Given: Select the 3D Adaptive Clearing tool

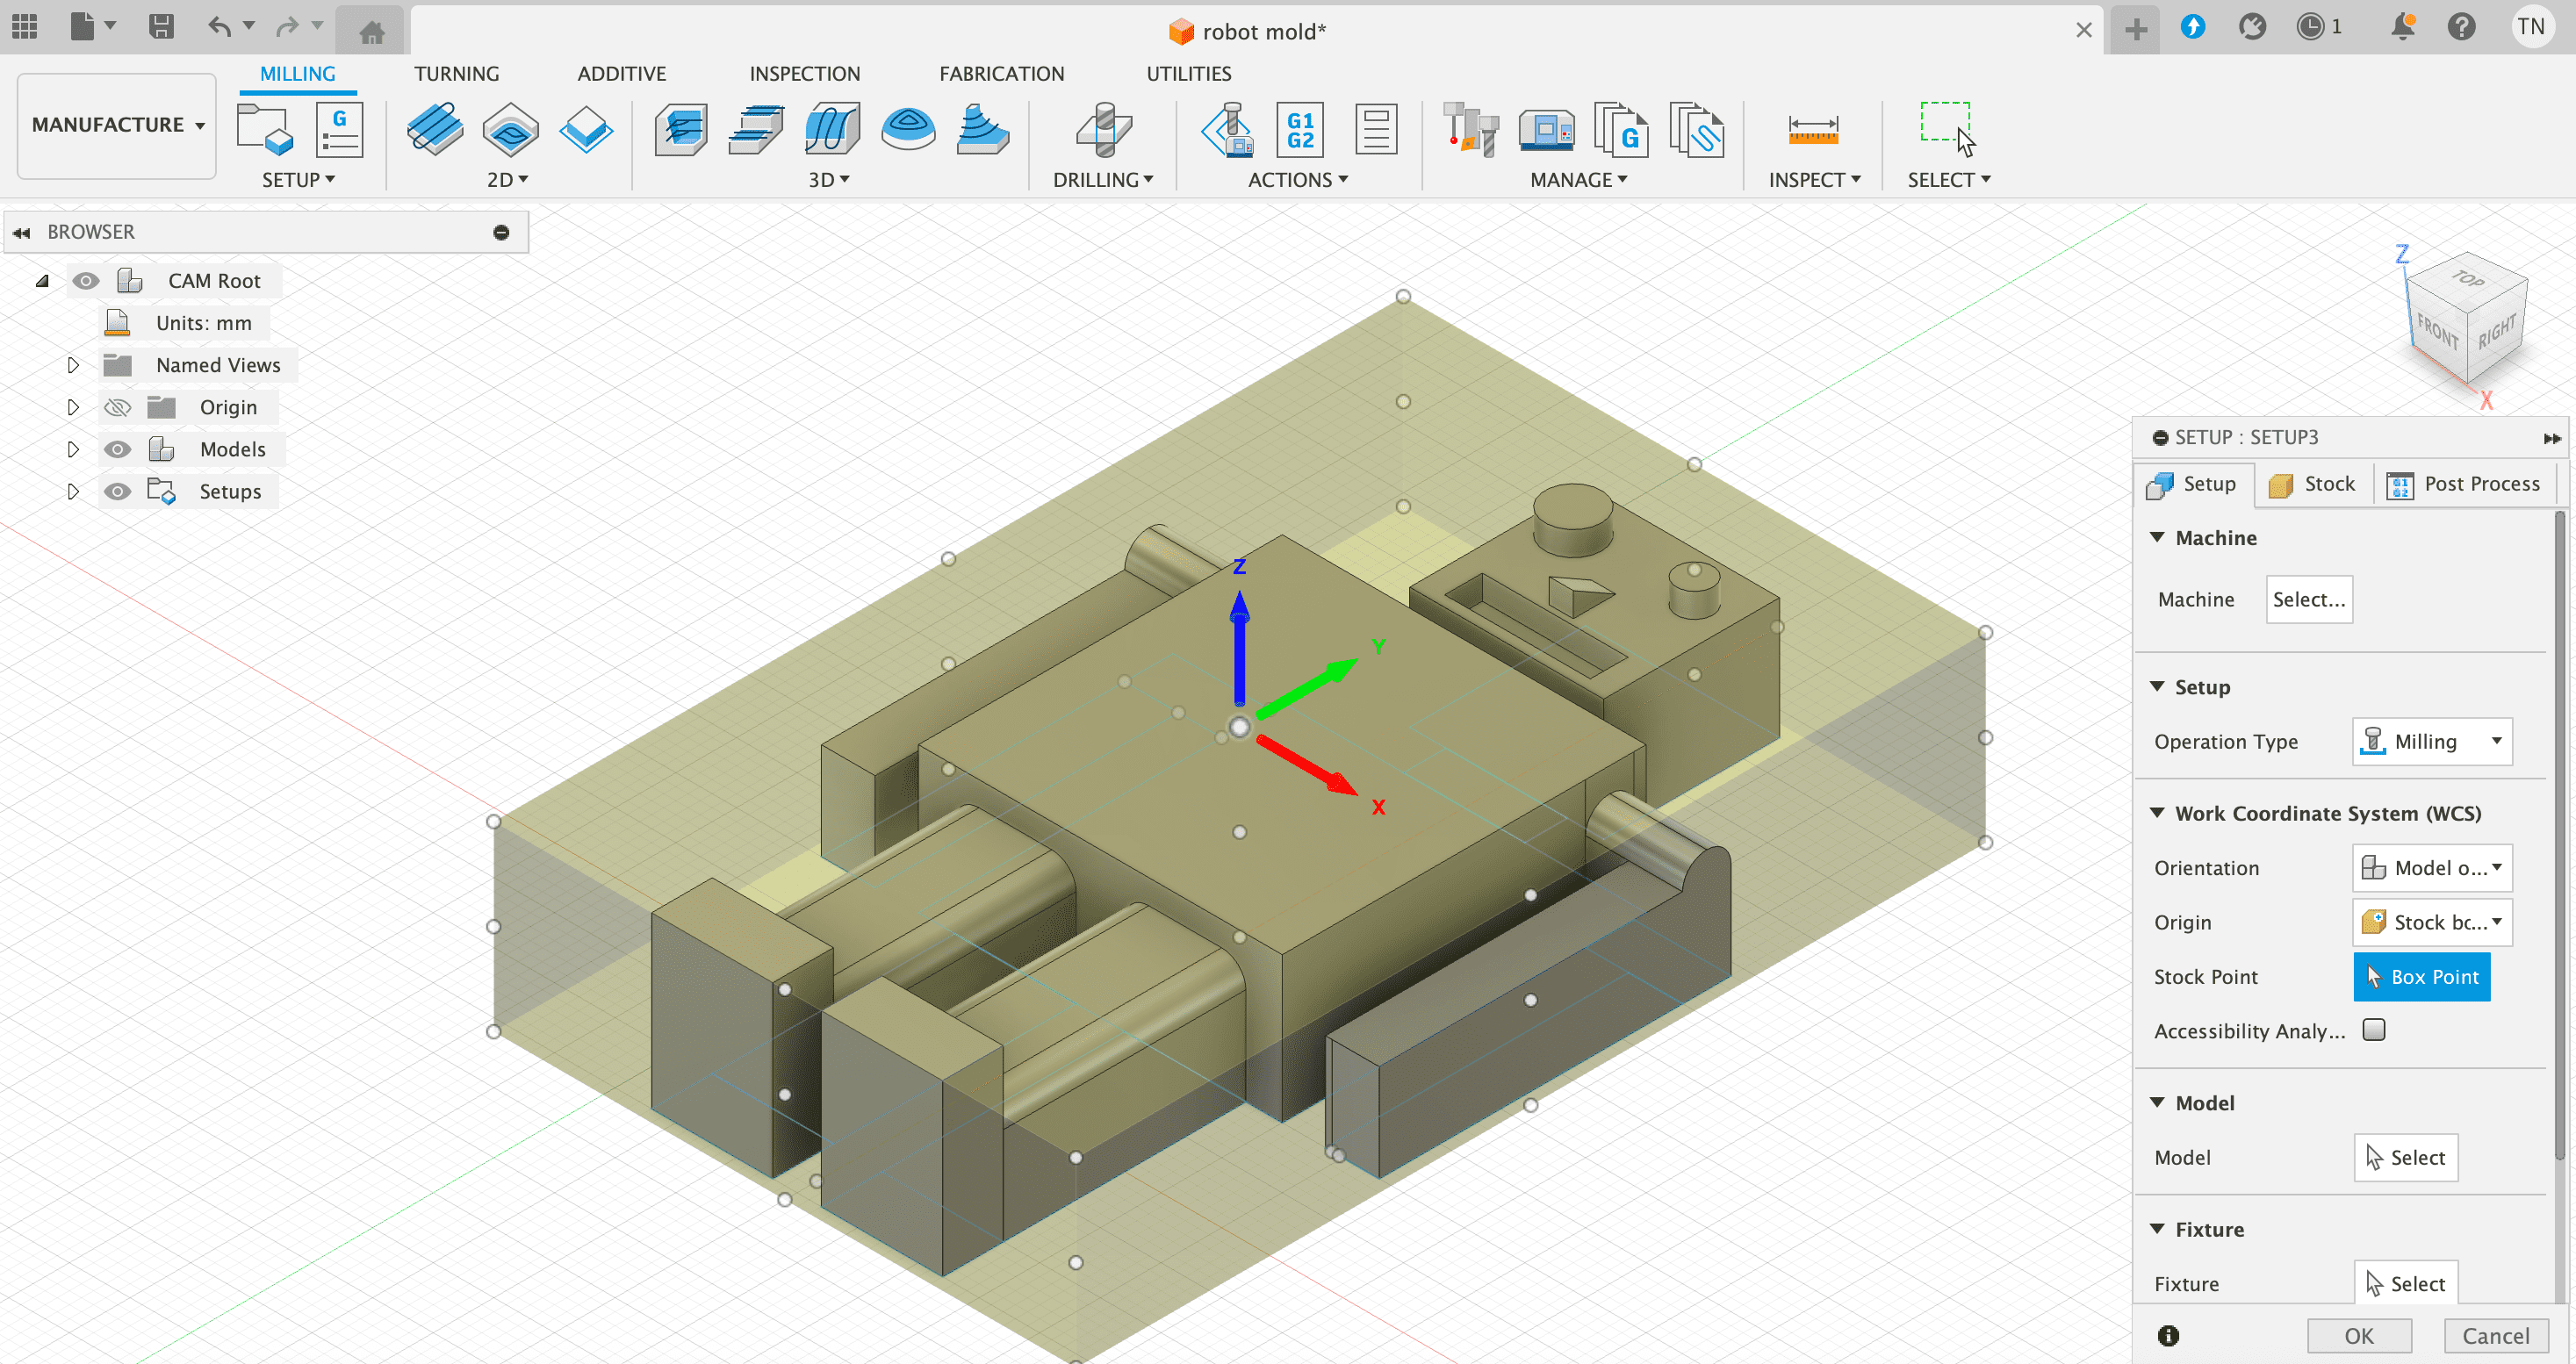Looking at the screenshot, I should pos(681,129).
